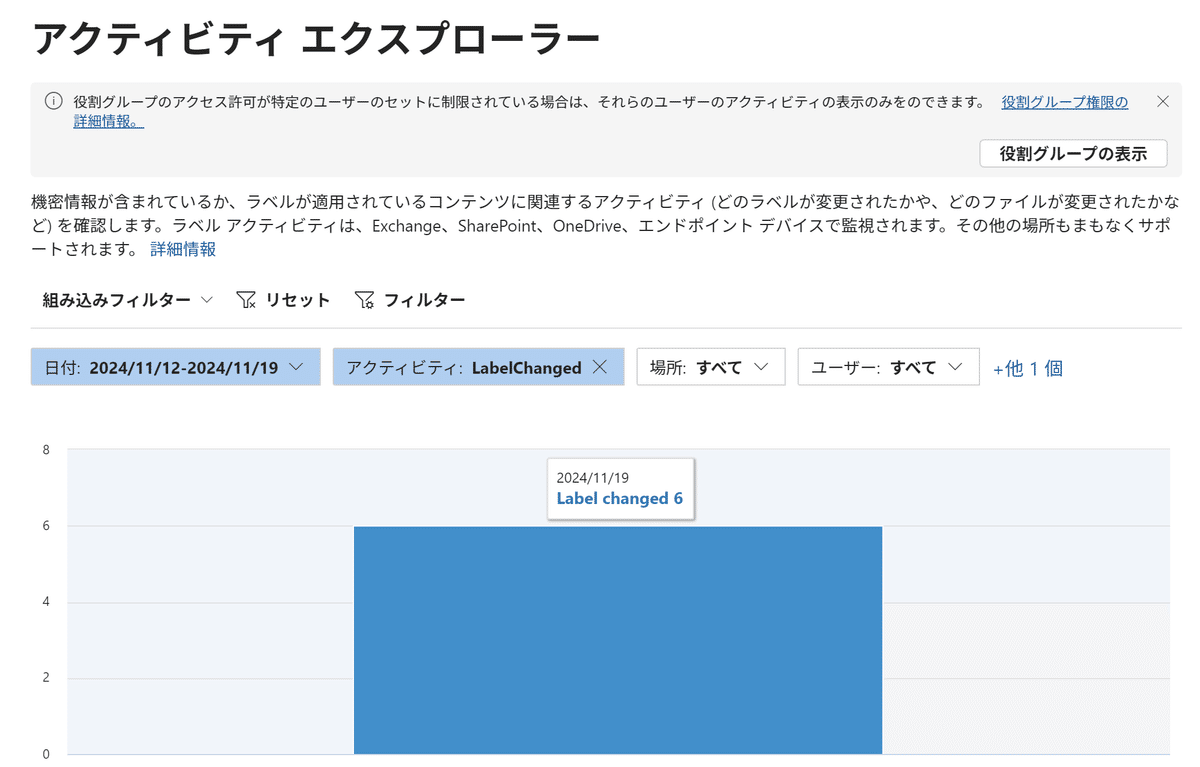
Task: Open the 日付 date range dropdown
Action: (x=176, y=367)
